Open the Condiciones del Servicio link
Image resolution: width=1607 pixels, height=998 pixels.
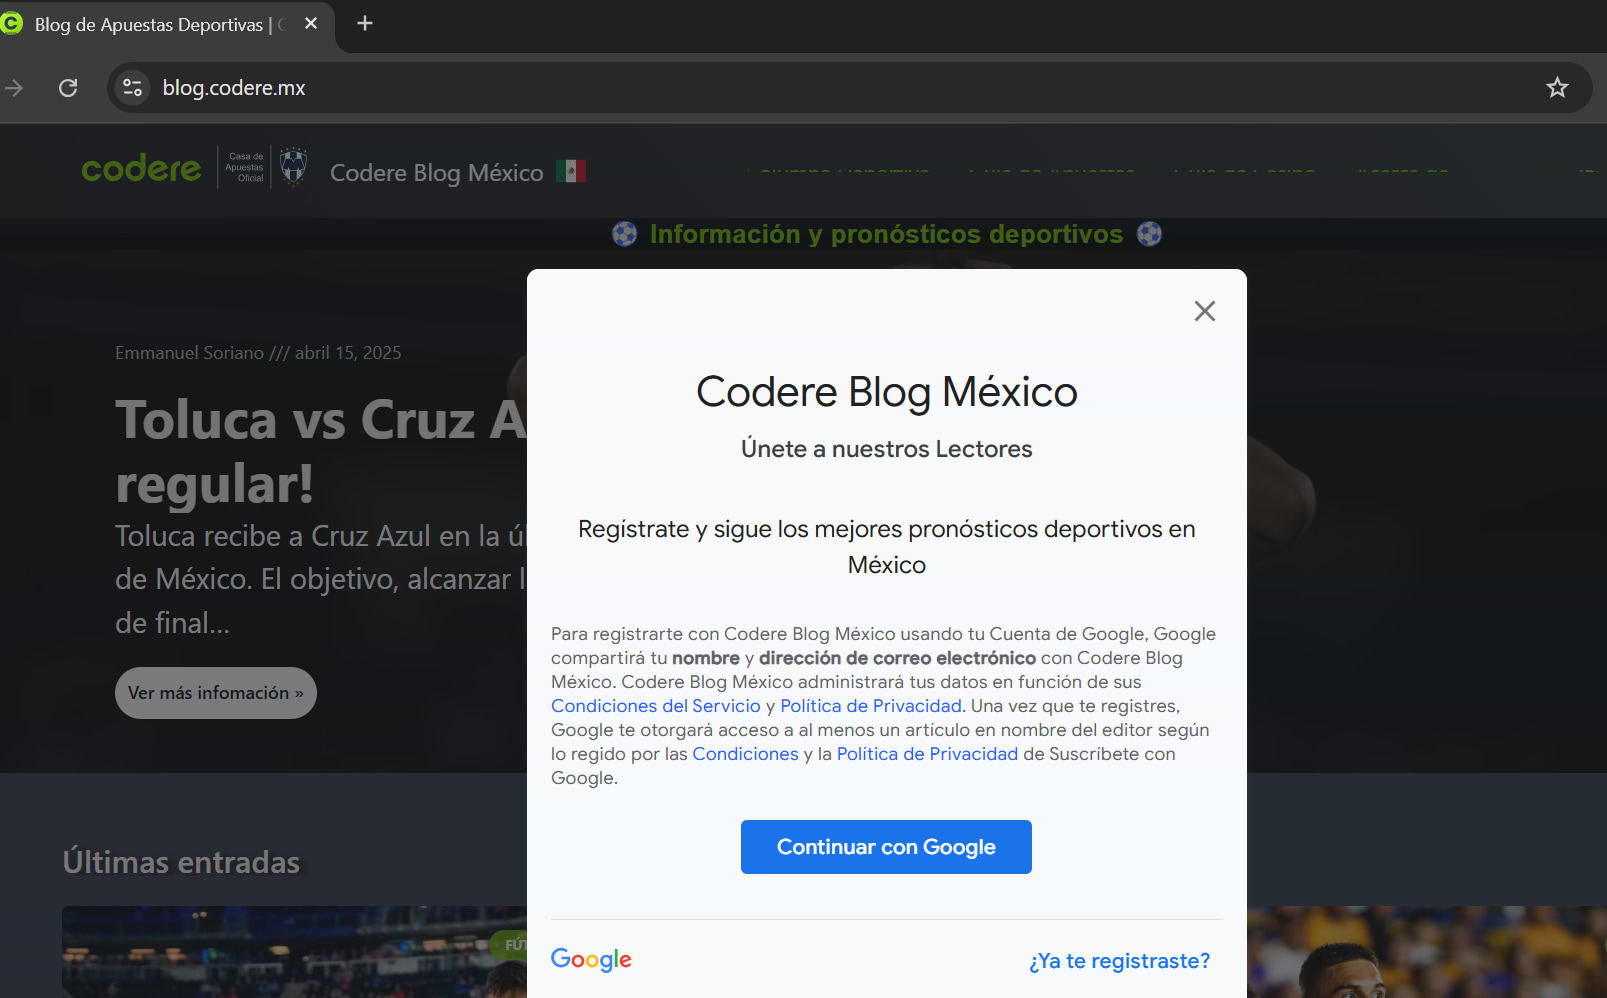(655, 706)
